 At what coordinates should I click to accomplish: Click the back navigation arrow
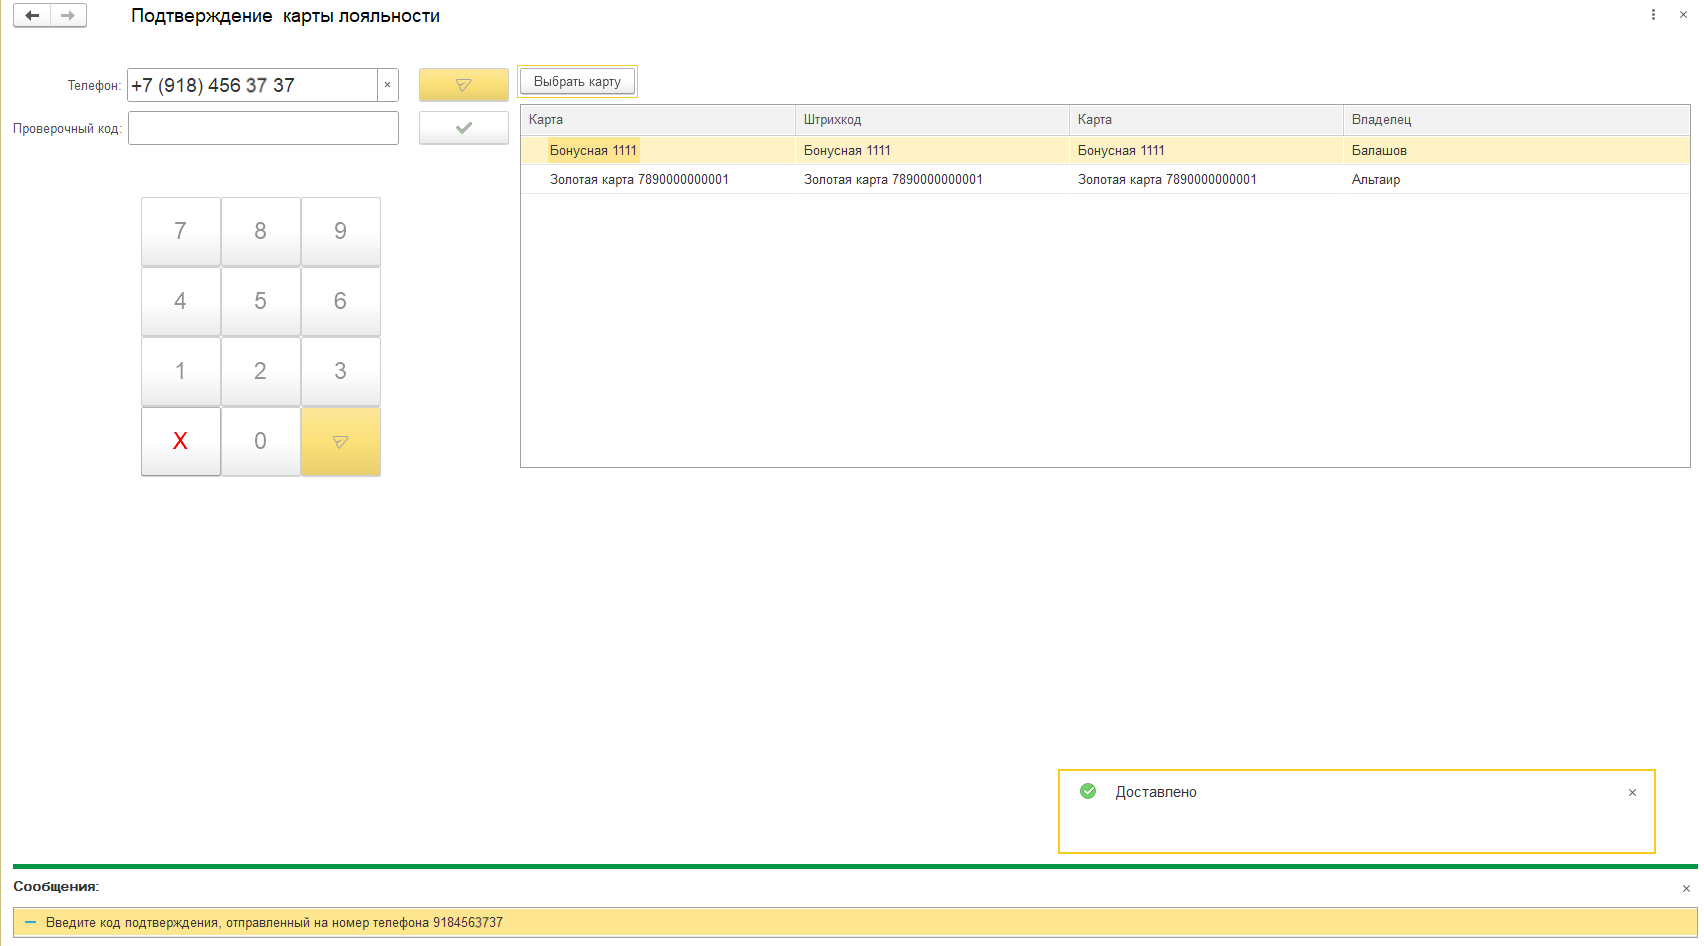[32, 16]
